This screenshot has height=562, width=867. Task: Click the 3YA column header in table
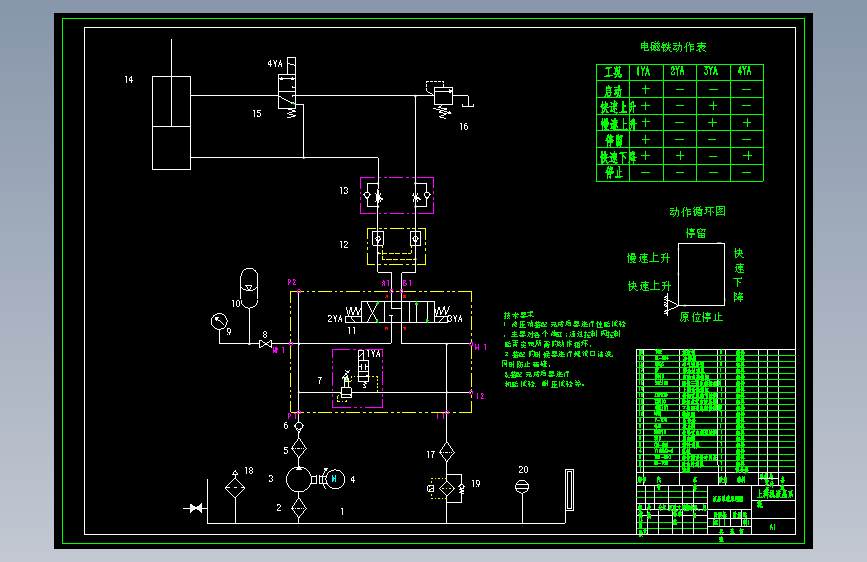(x=711, y=71)
